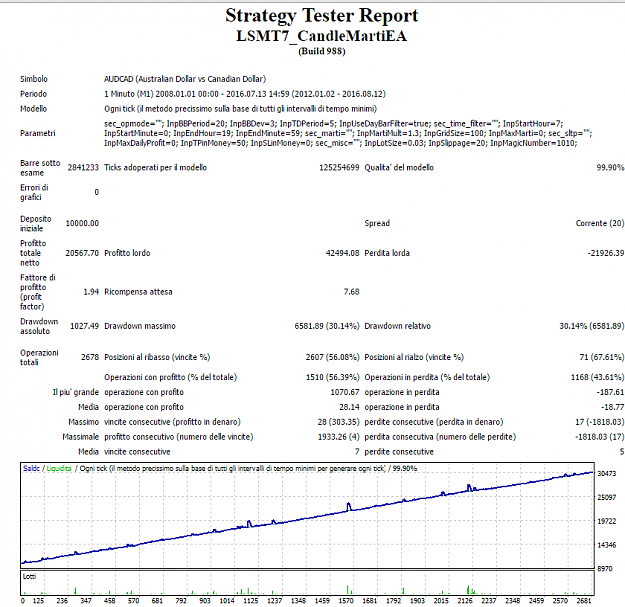
Task: Select the Drawdown relativo value 30.14% (6581.89)
Action: (592, 326)
